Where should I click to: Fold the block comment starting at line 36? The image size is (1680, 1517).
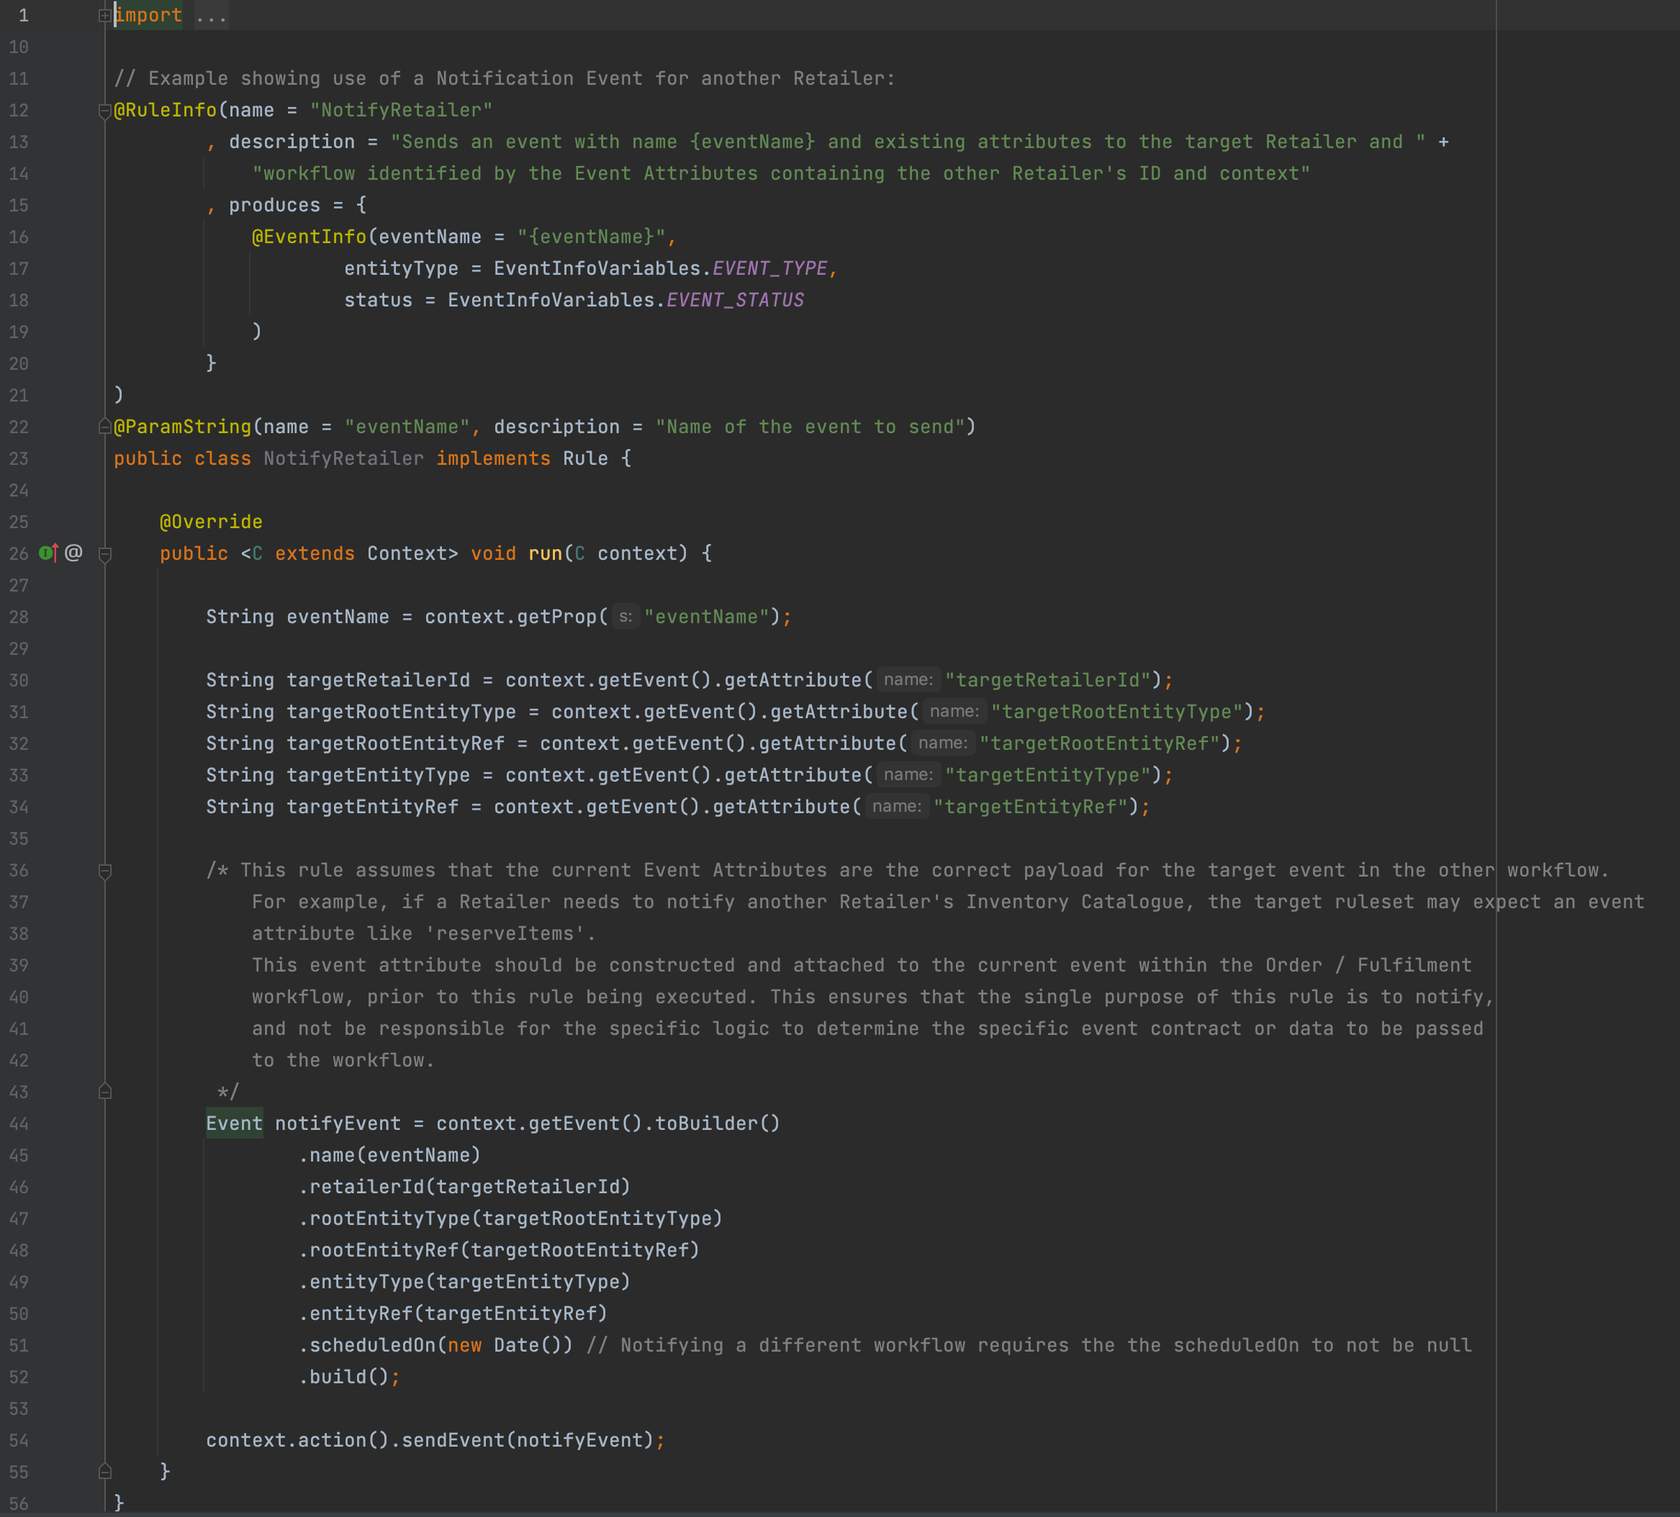coord(105,871)
